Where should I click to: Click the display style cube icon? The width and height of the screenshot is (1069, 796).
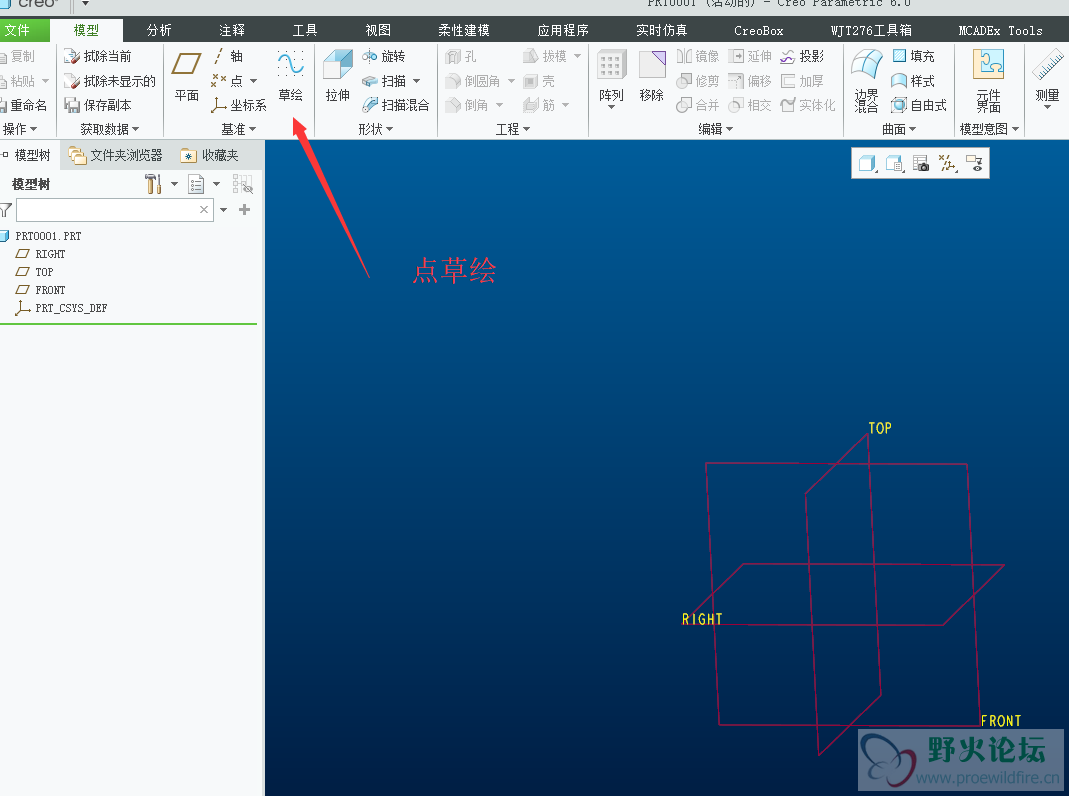(x=867, y=164)
